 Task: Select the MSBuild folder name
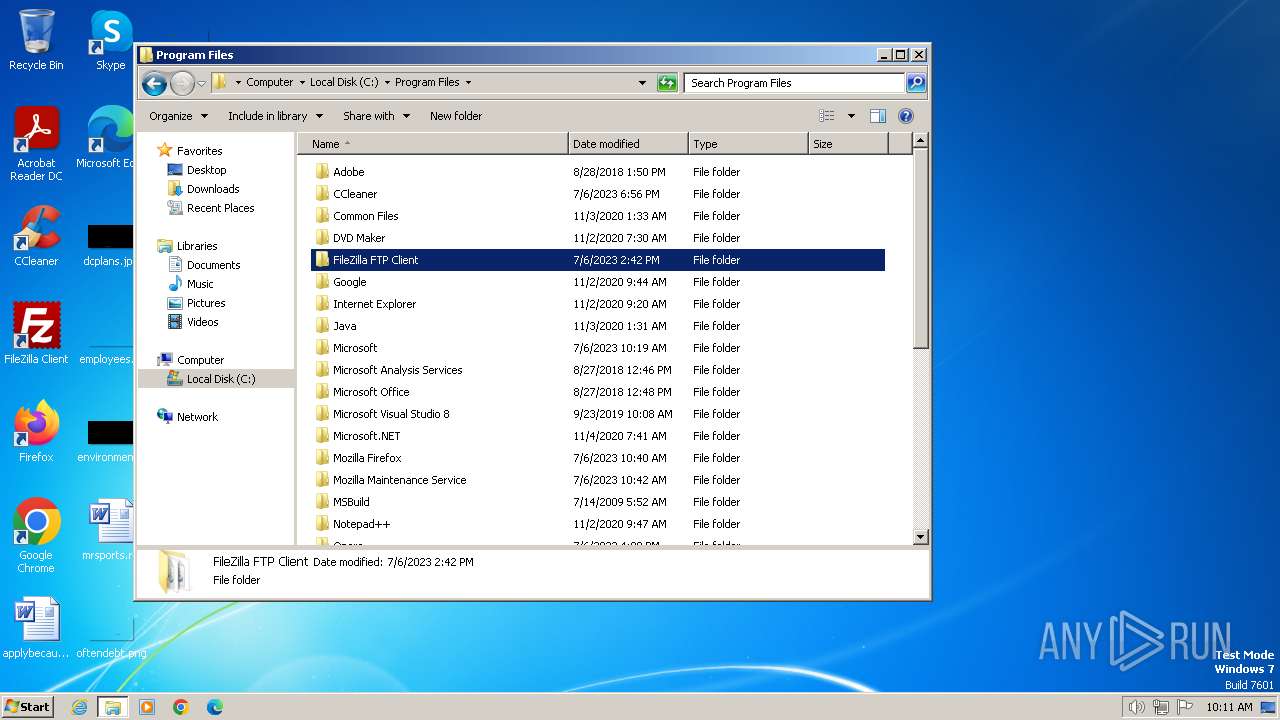pyautogui.click(x=351, y=502)
